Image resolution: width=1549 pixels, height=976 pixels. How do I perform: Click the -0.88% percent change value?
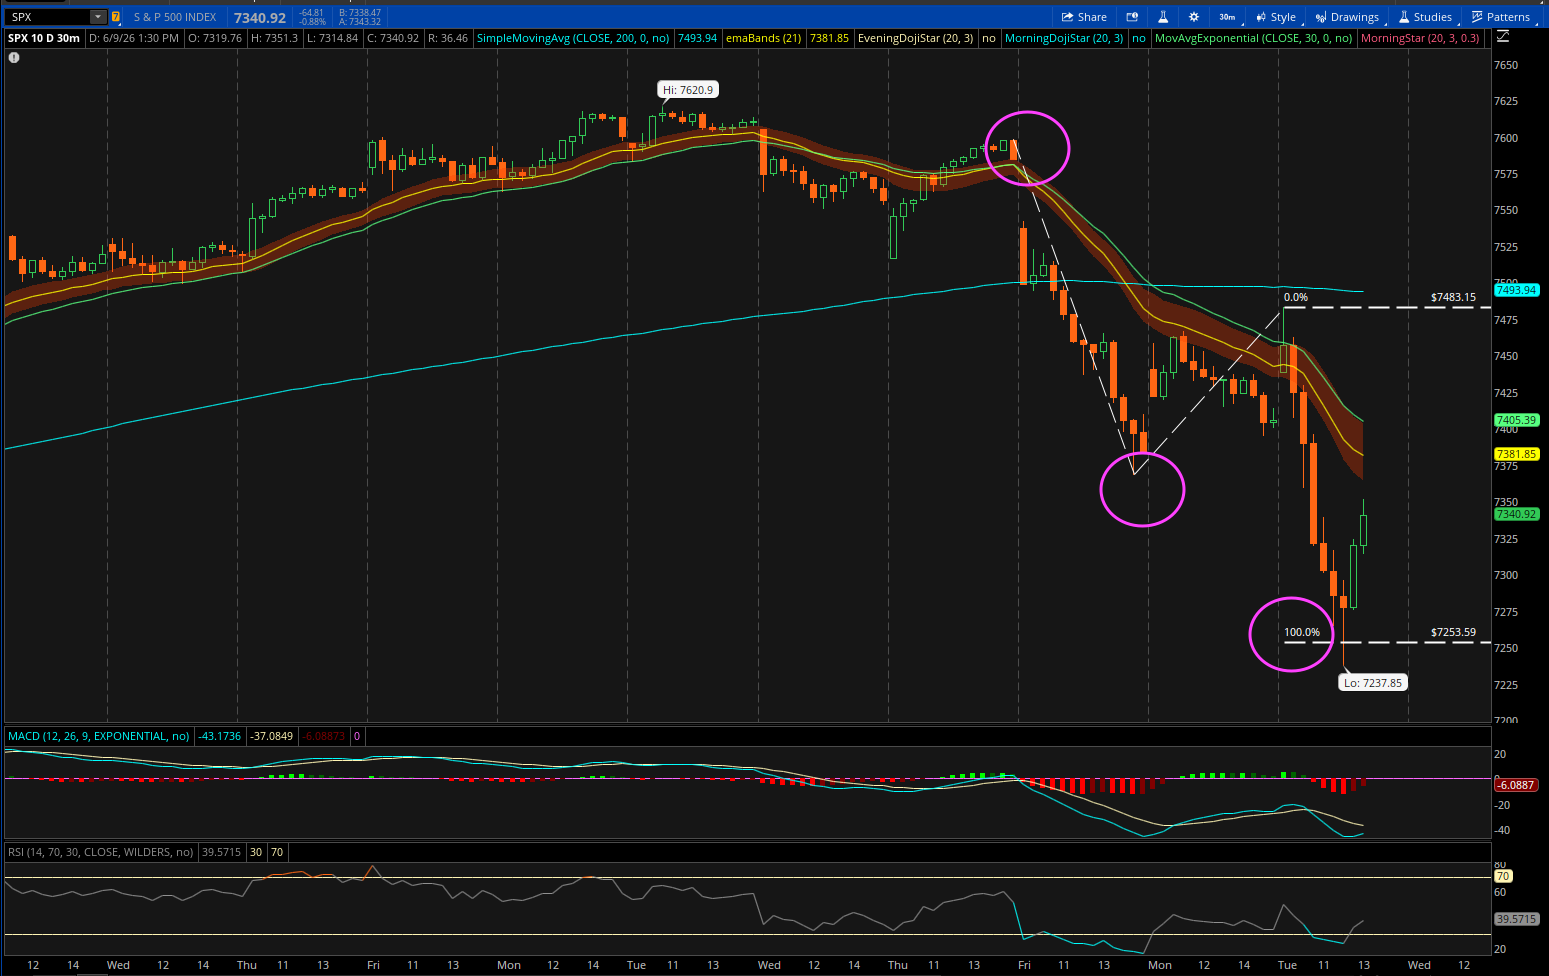313,22
